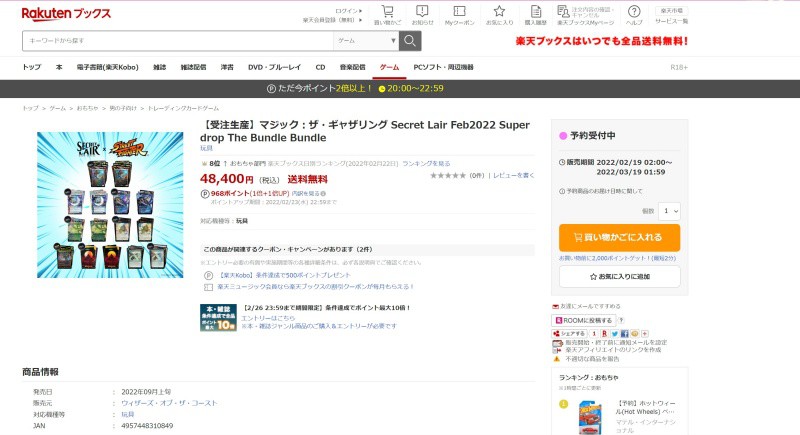
Task: Switch to the DVD・ブルーレイ tab
Action: pyautogui.click(x=274, y=67)
